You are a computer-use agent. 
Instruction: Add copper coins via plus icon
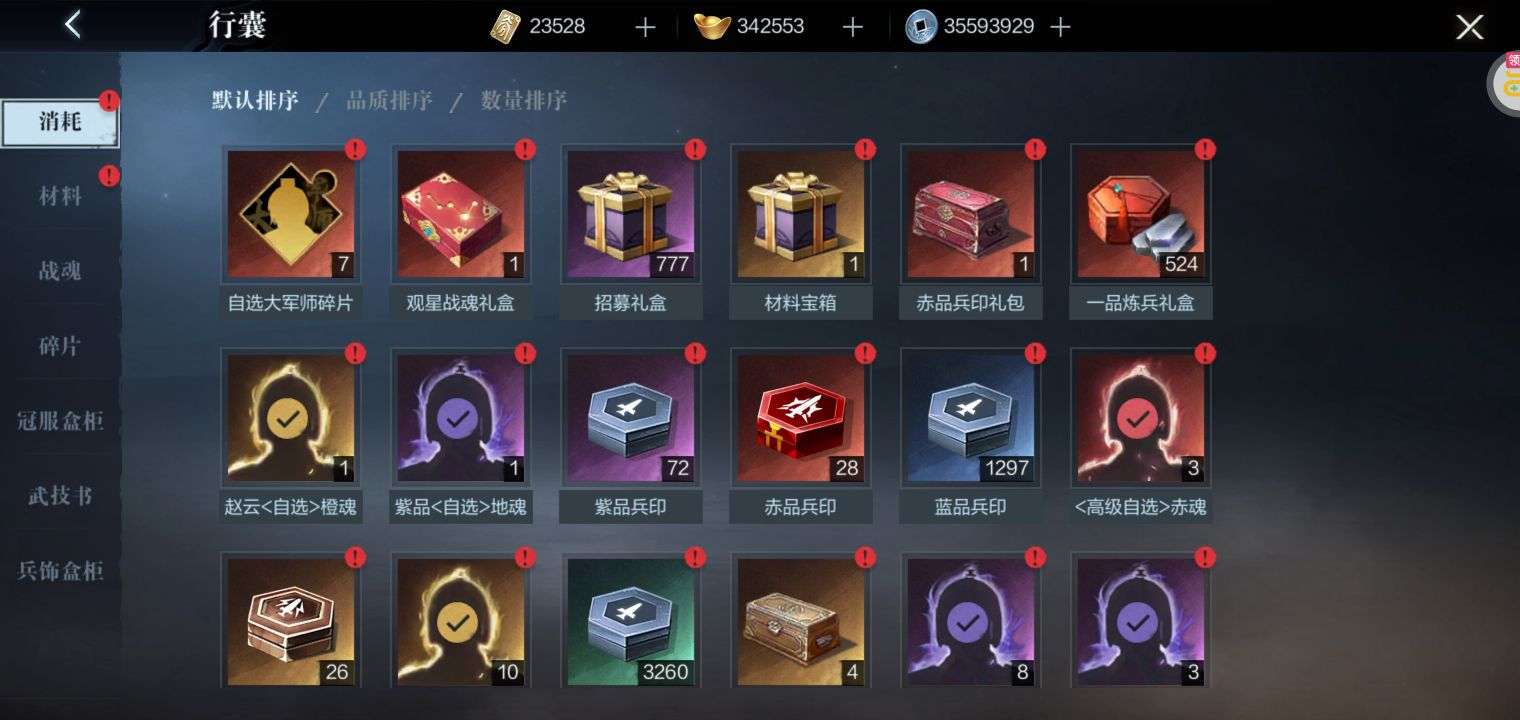pyautogui.click(x=1060, y=27)
